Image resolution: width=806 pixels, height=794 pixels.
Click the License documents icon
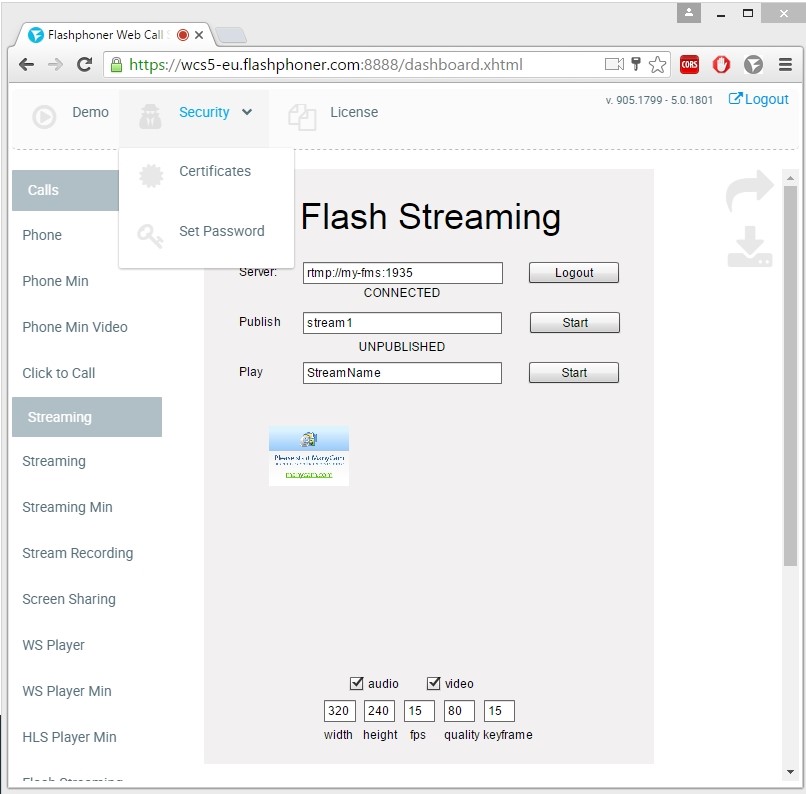coord(302,117)
